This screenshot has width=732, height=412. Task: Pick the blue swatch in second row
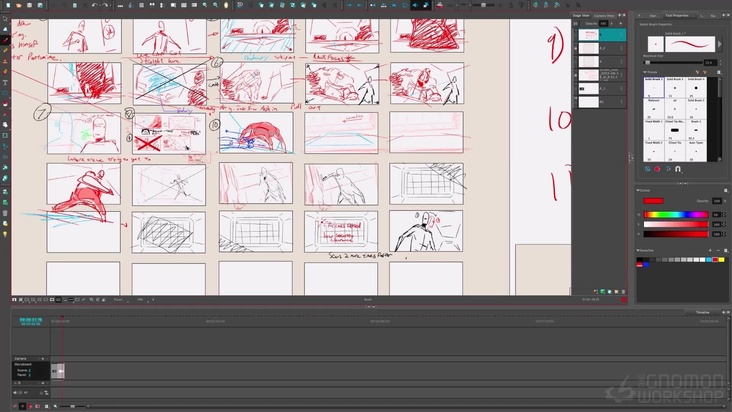[646, 265]
